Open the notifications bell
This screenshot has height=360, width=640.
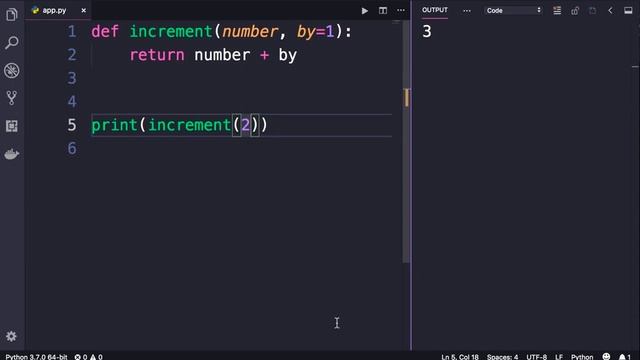[624, 357]
